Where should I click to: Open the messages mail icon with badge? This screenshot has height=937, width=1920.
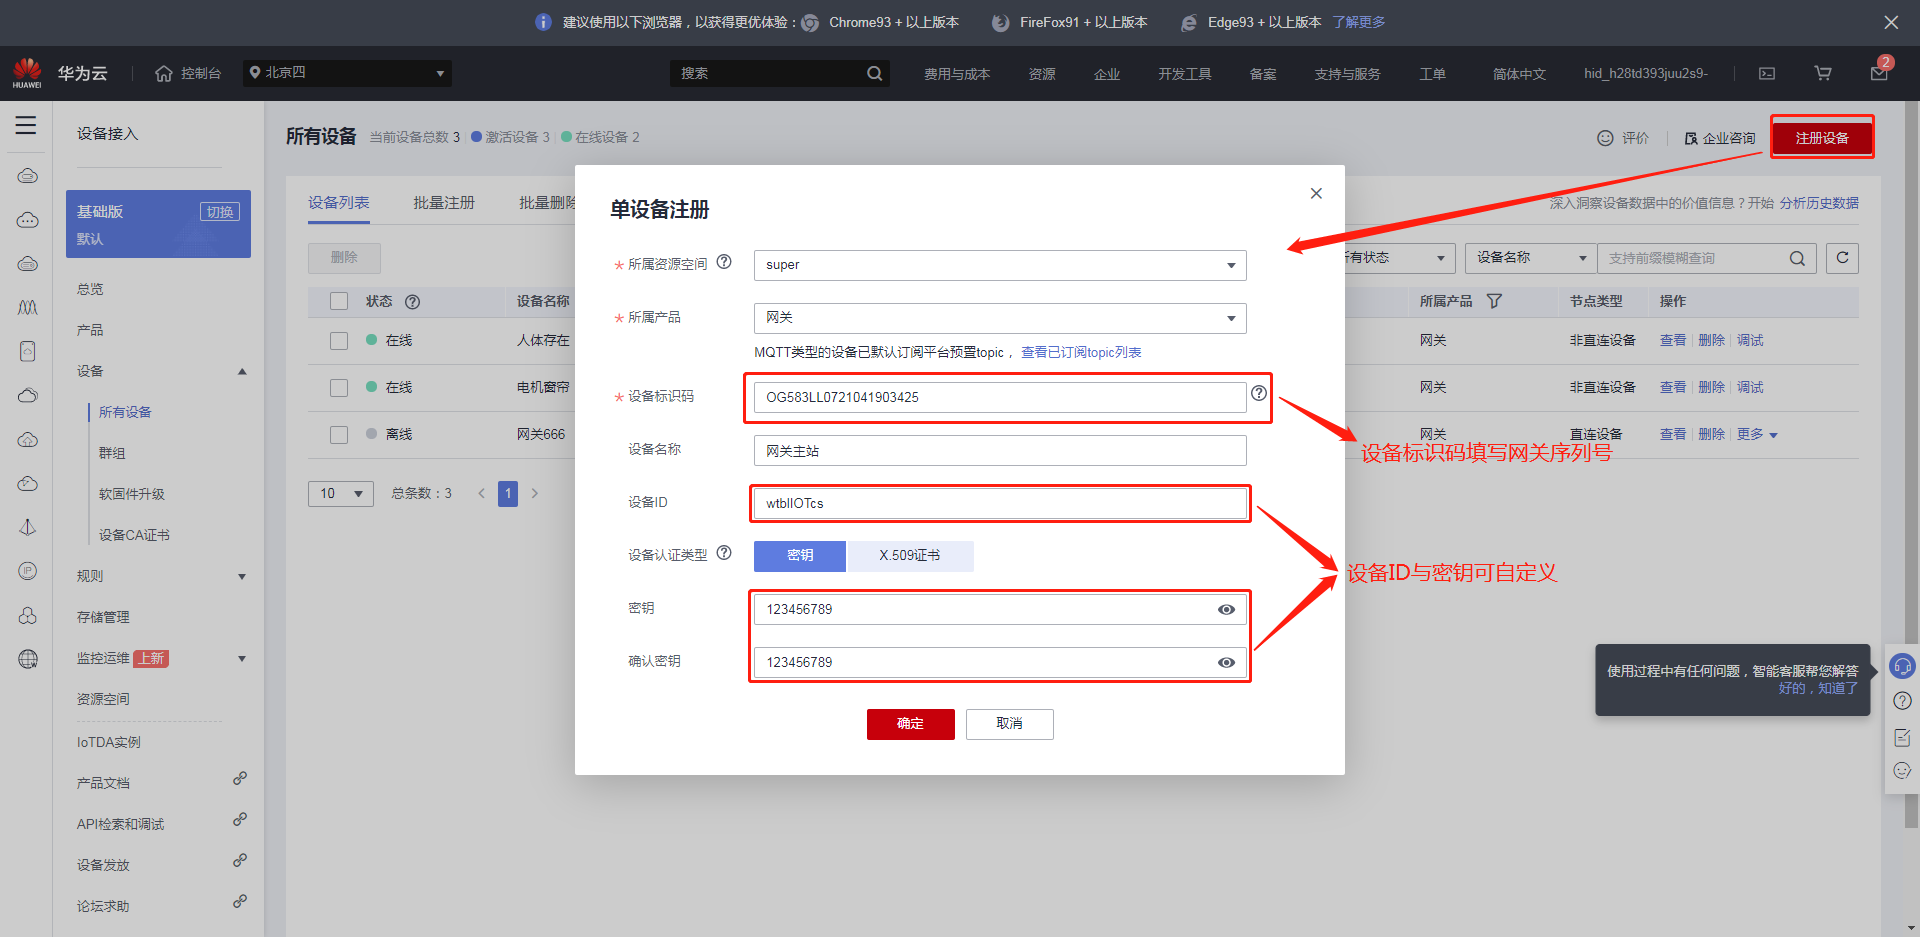click(1879, 73)
